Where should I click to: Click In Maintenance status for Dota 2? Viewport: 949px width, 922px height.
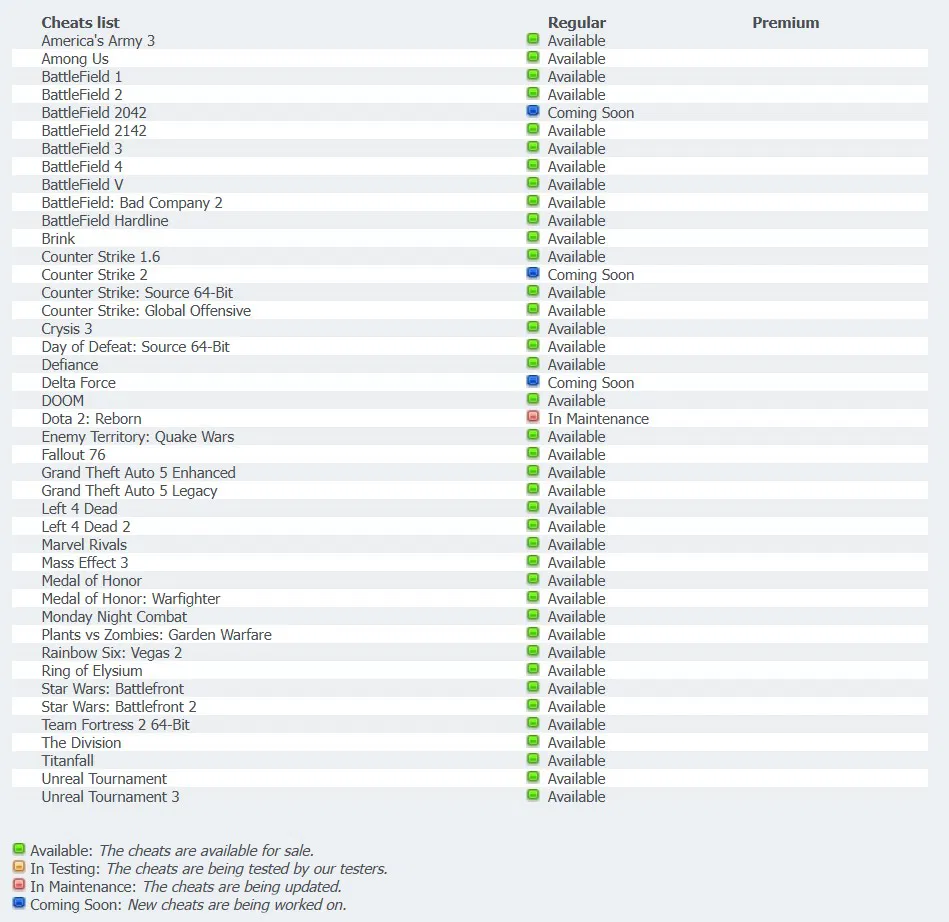598,419
